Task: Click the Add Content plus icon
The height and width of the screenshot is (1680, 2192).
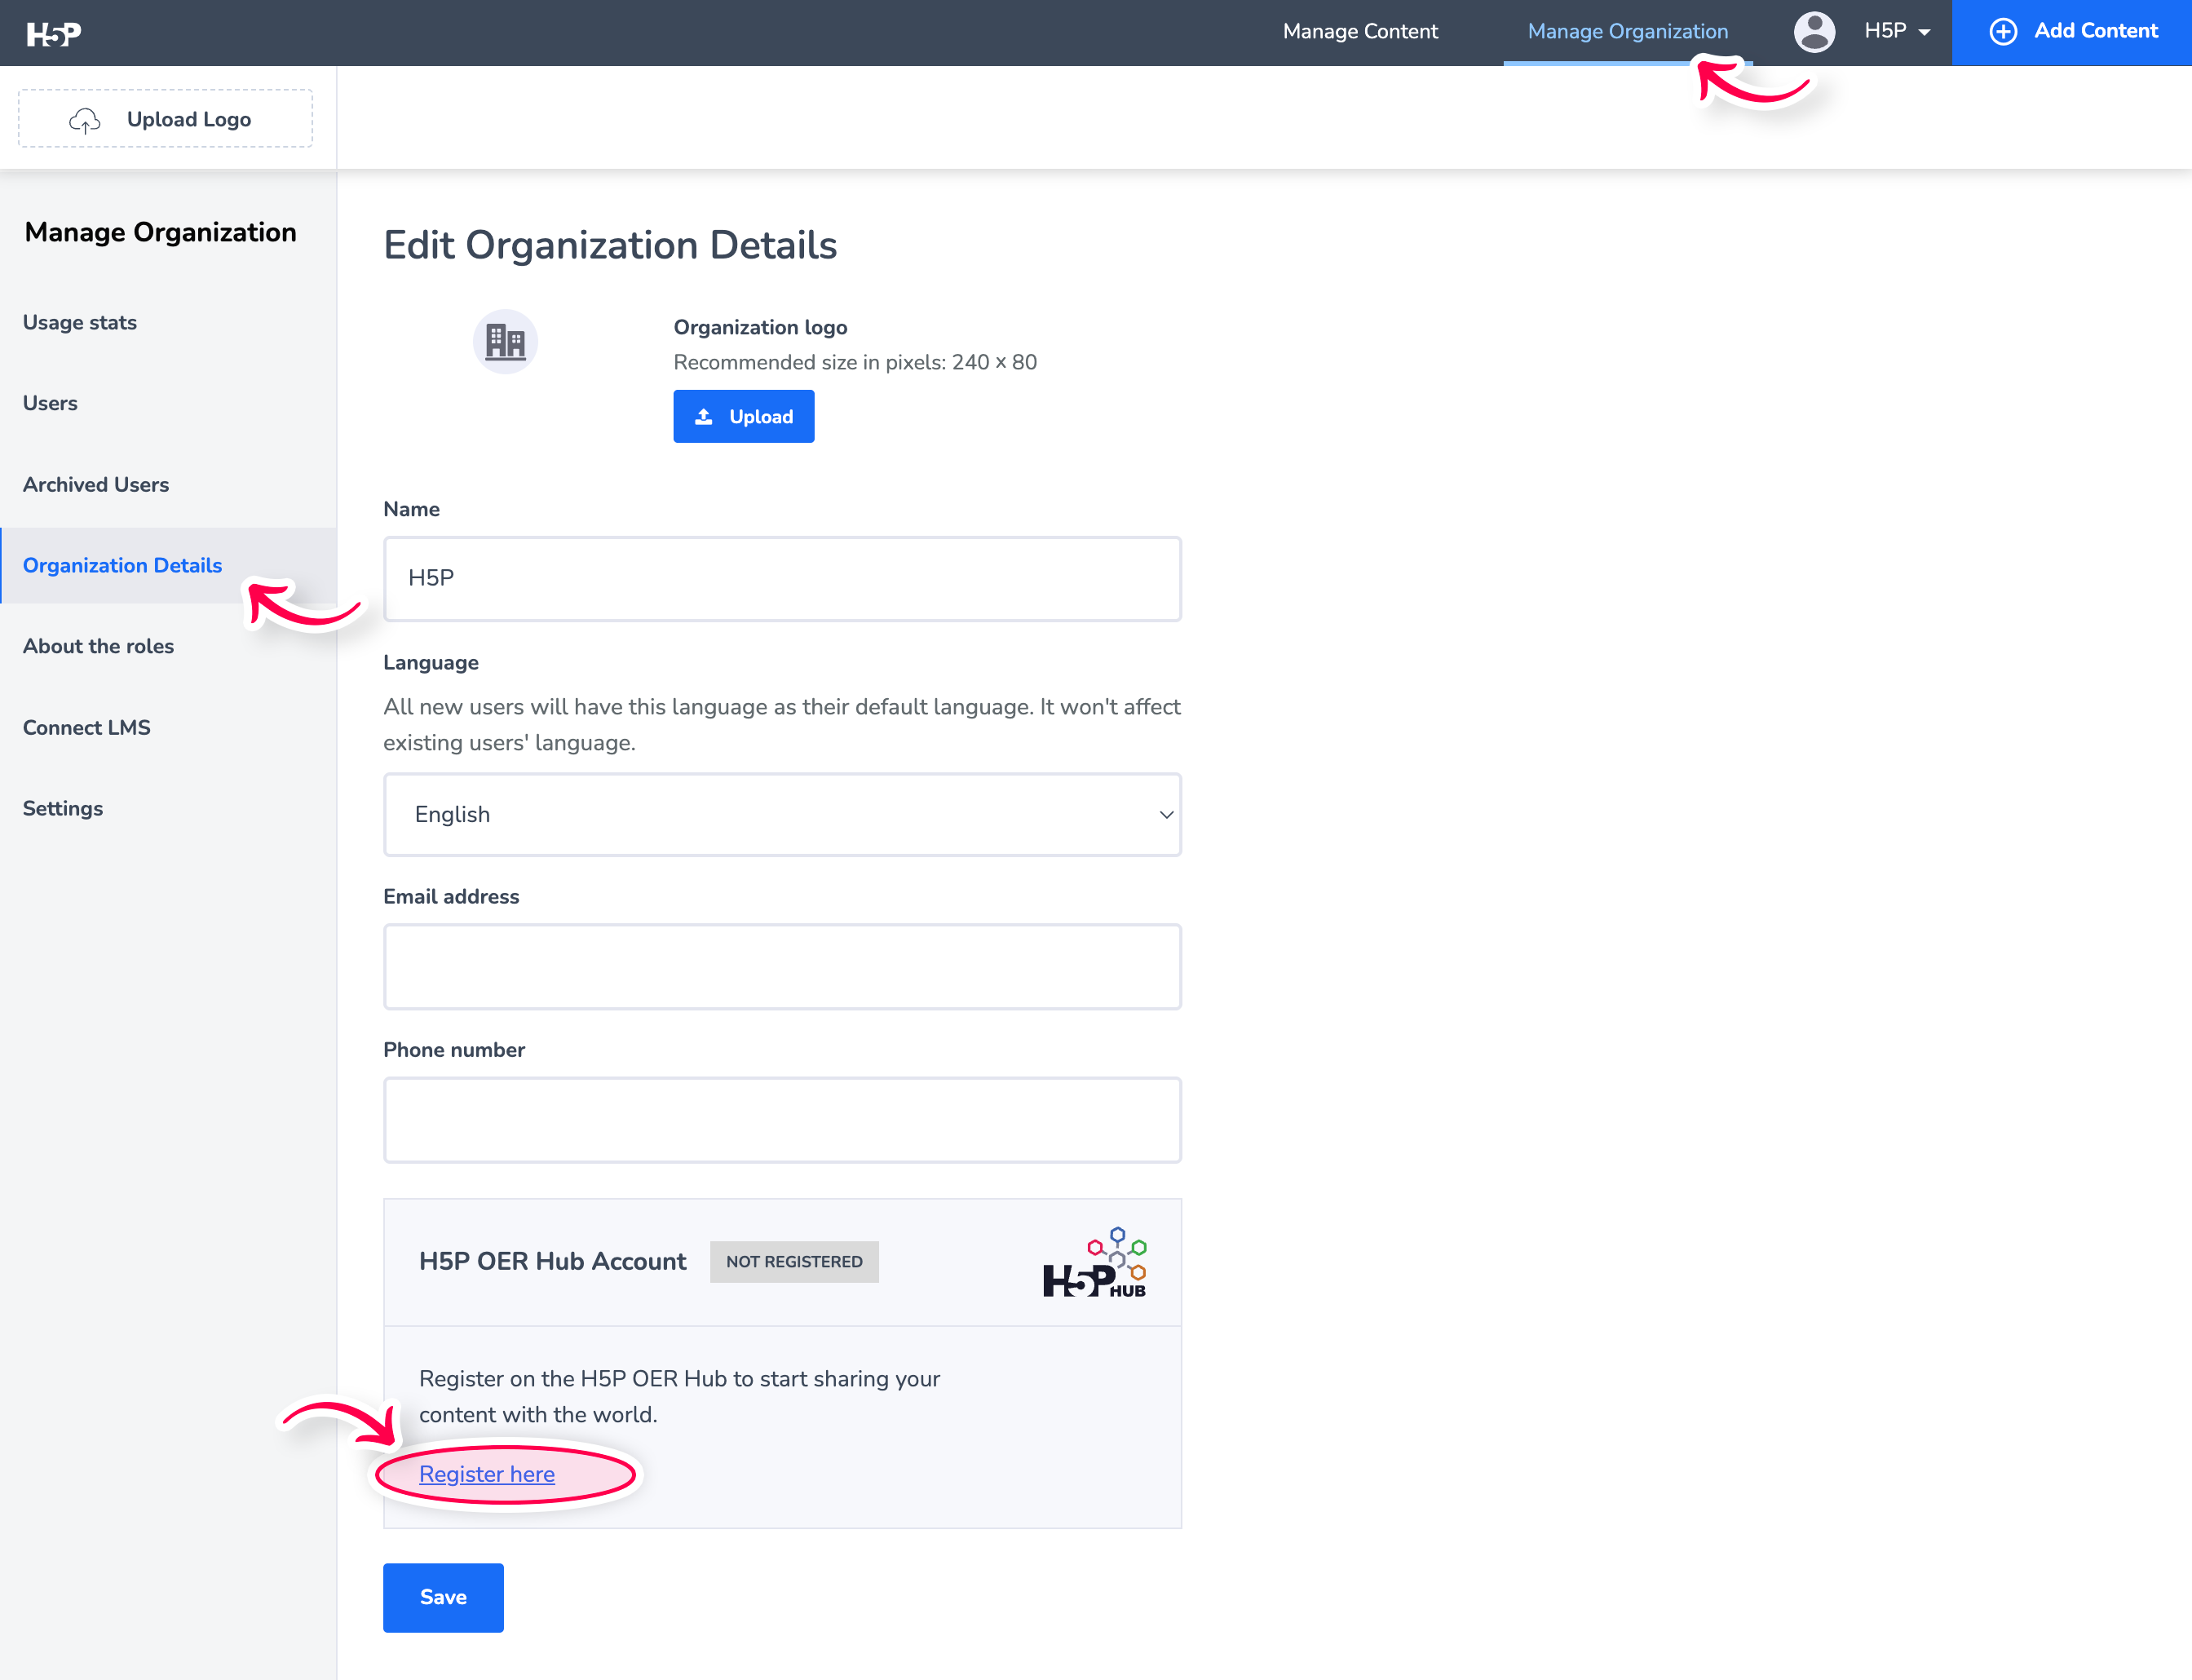Action: 2003,31
